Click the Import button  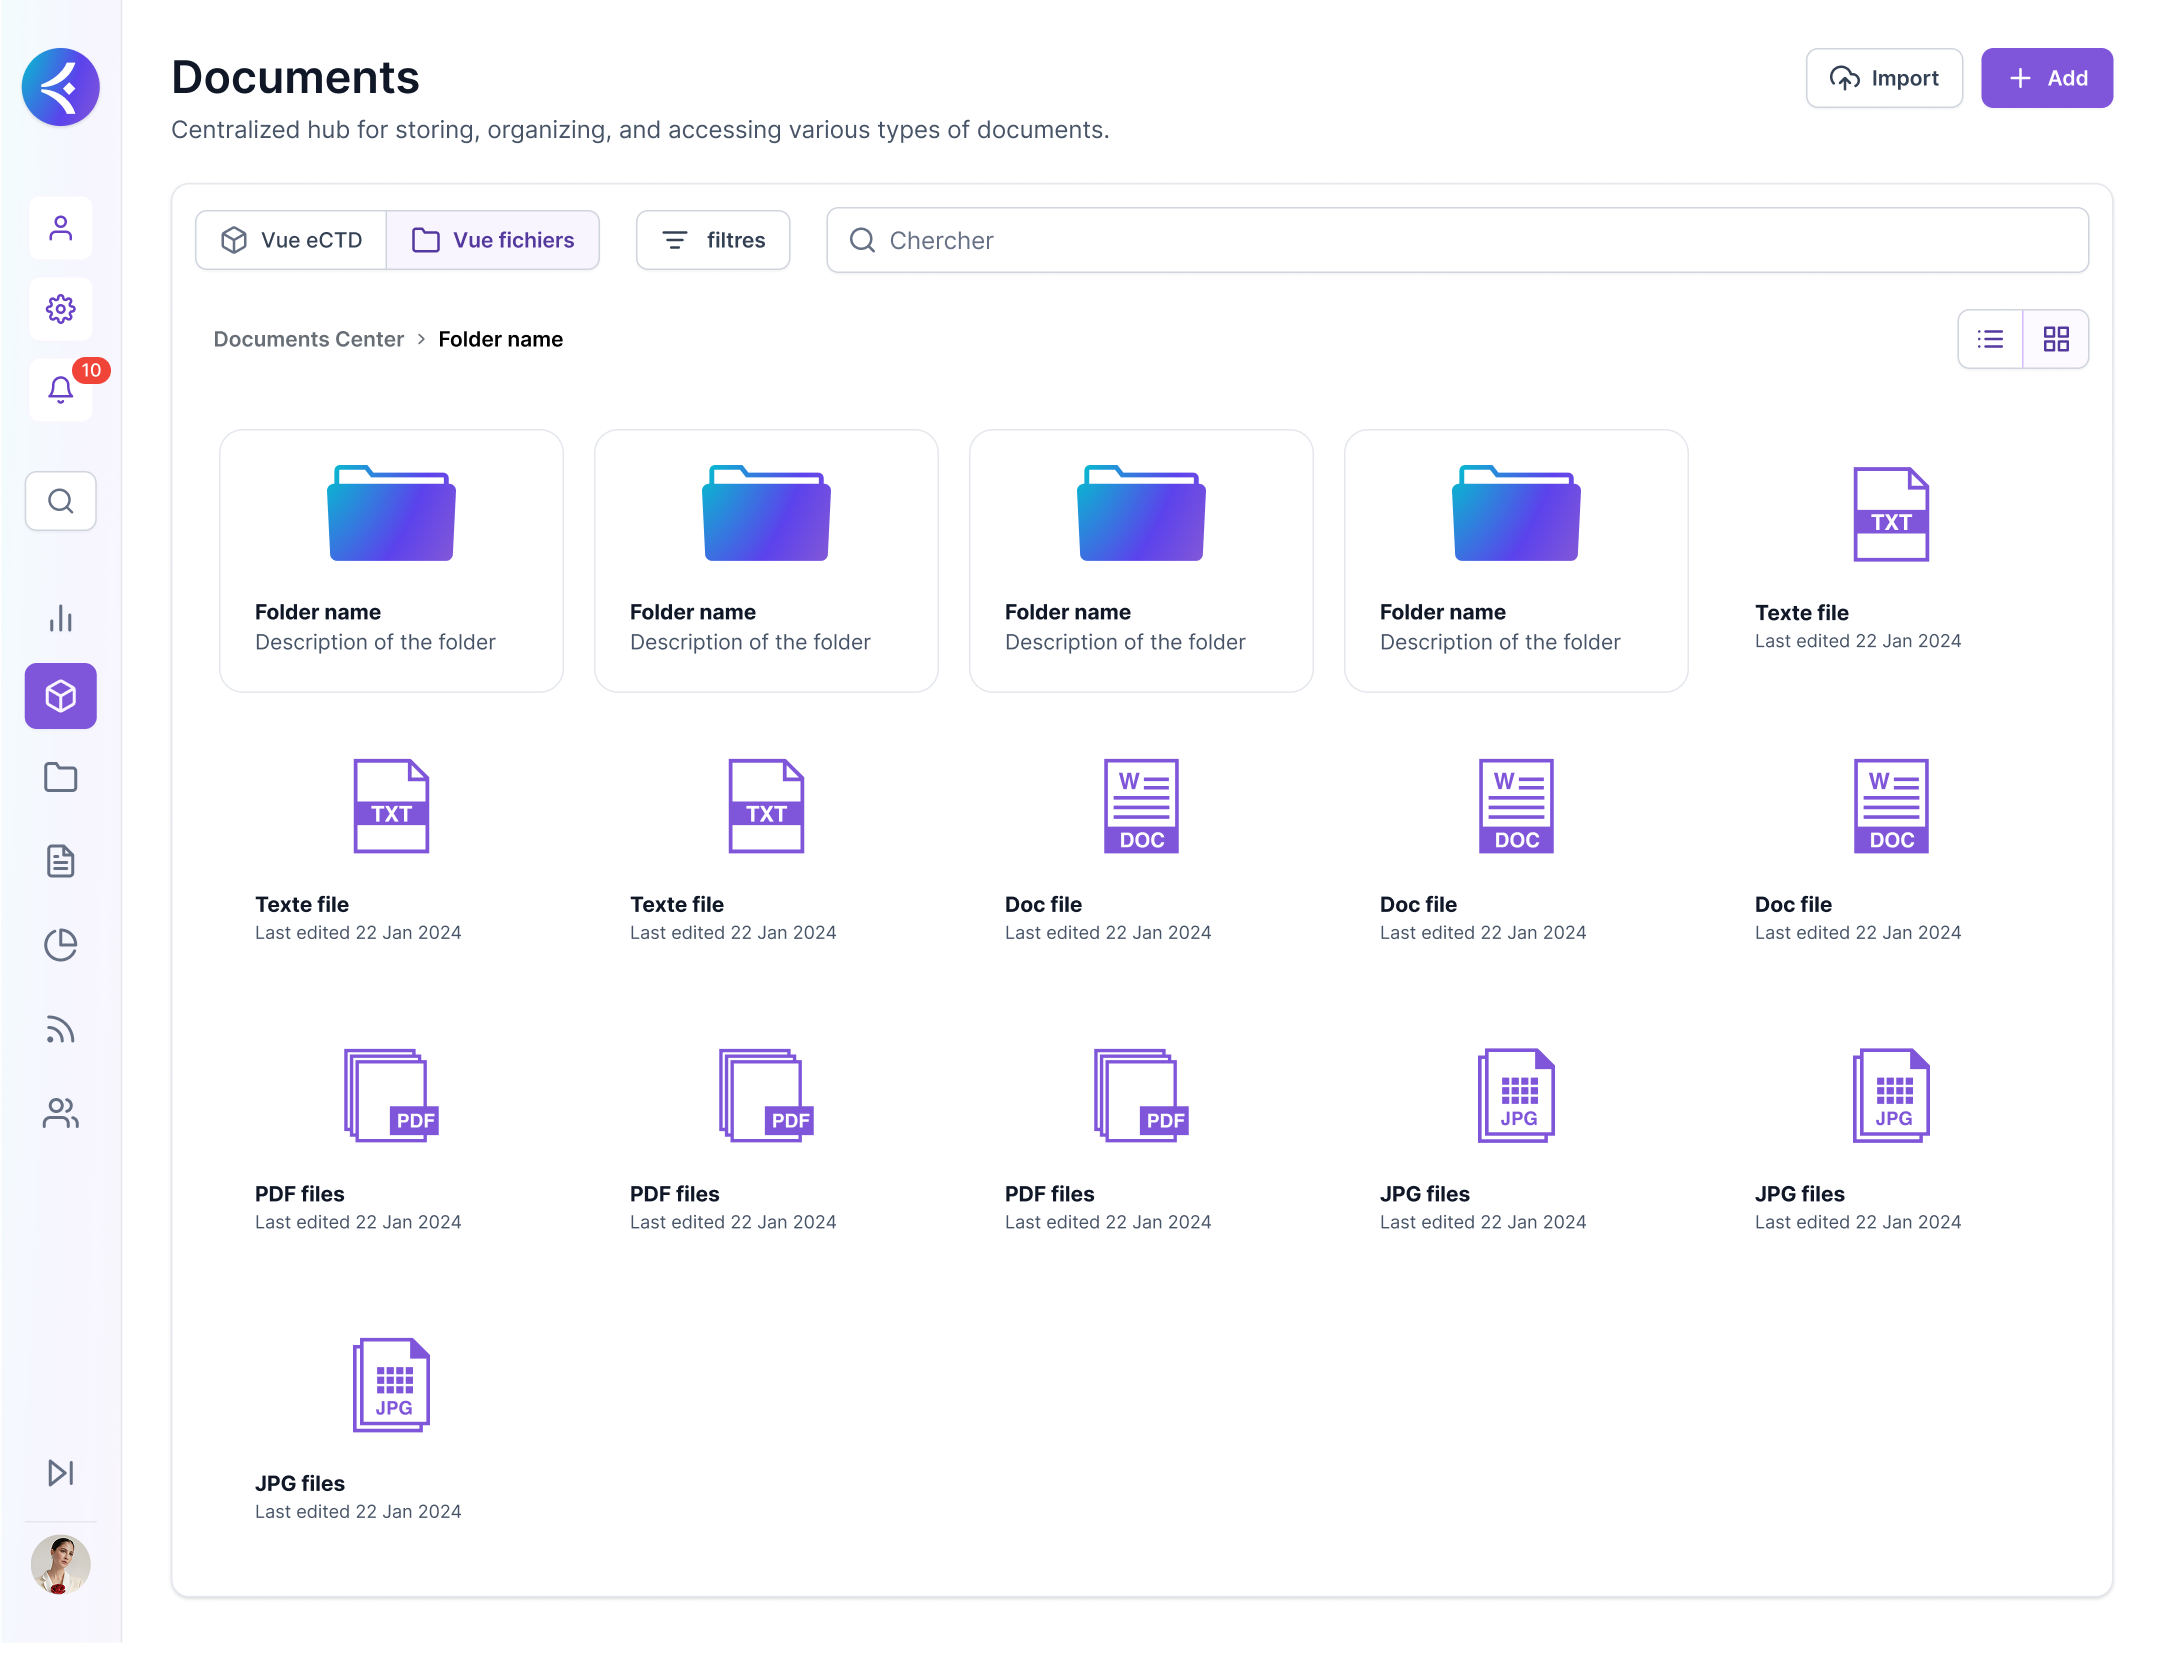pyautogui.click(x=1884, y=78)
